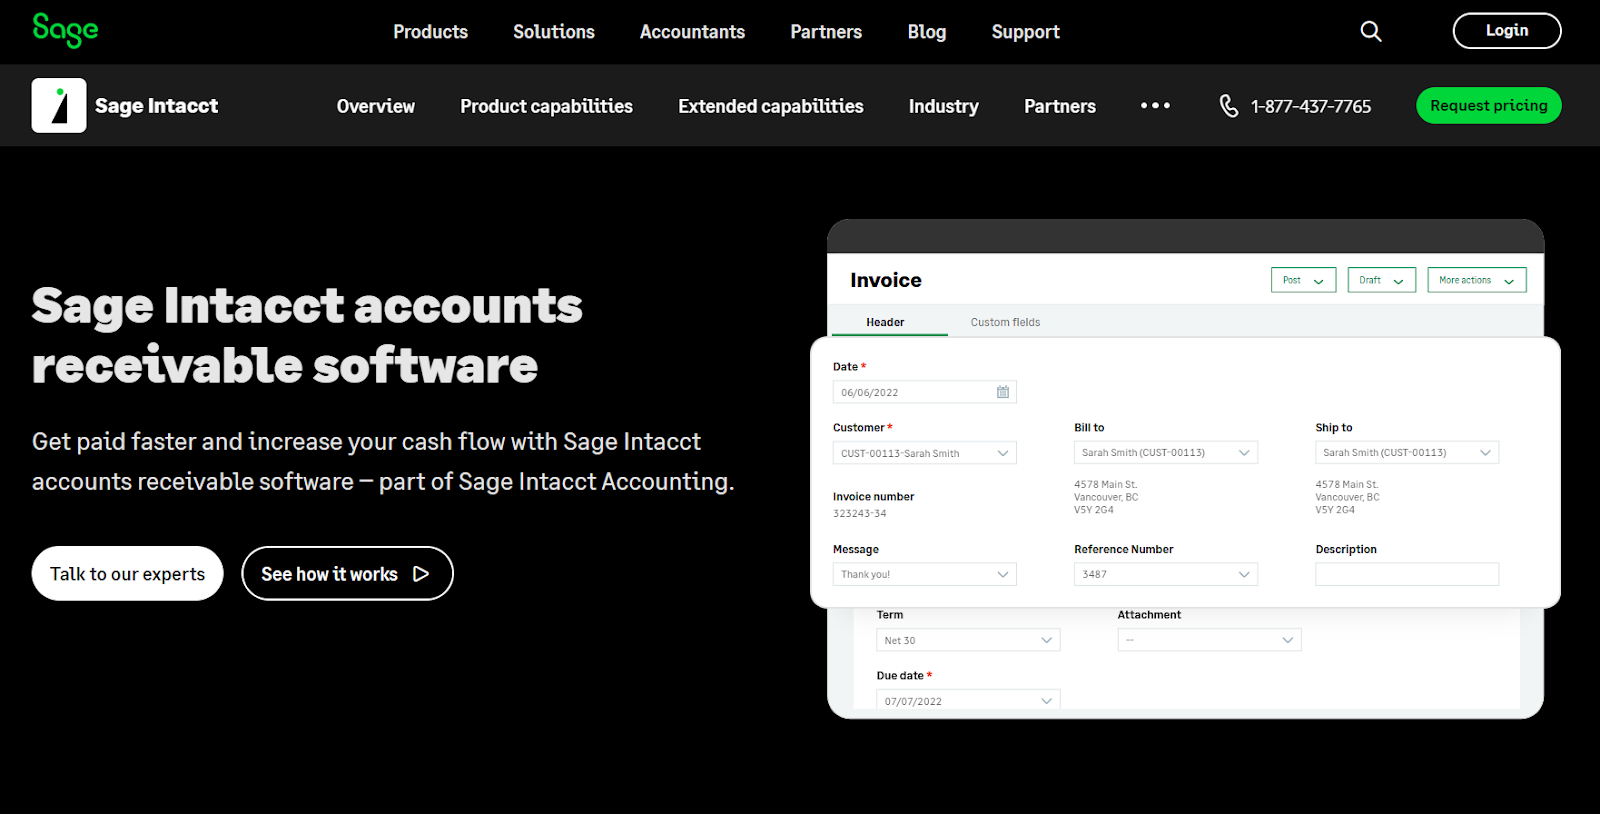Go to Accountants in top navigation

(692, 31)
